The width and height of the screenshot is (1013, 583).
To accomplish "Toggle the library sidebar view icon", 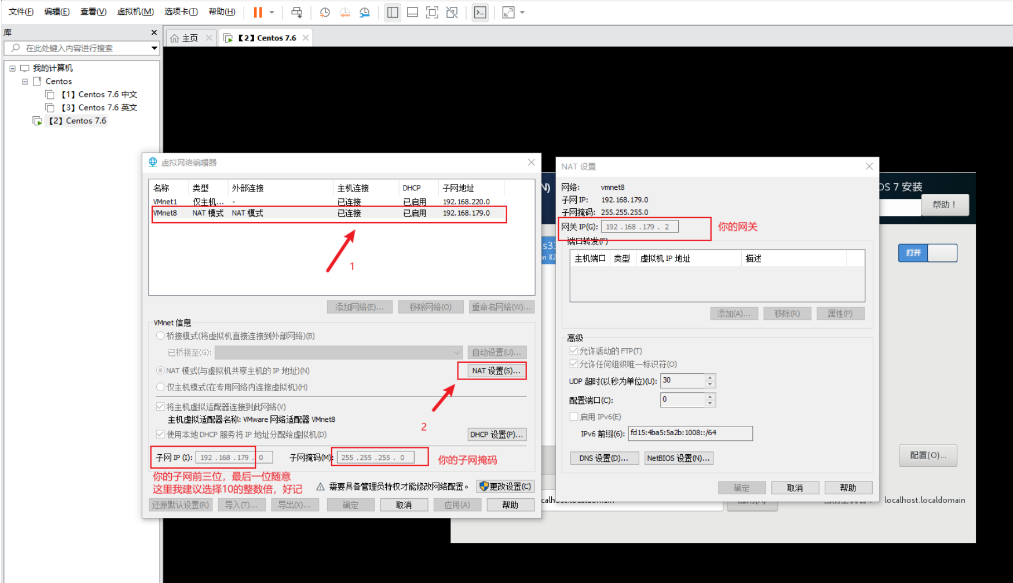I will (392, 12).
